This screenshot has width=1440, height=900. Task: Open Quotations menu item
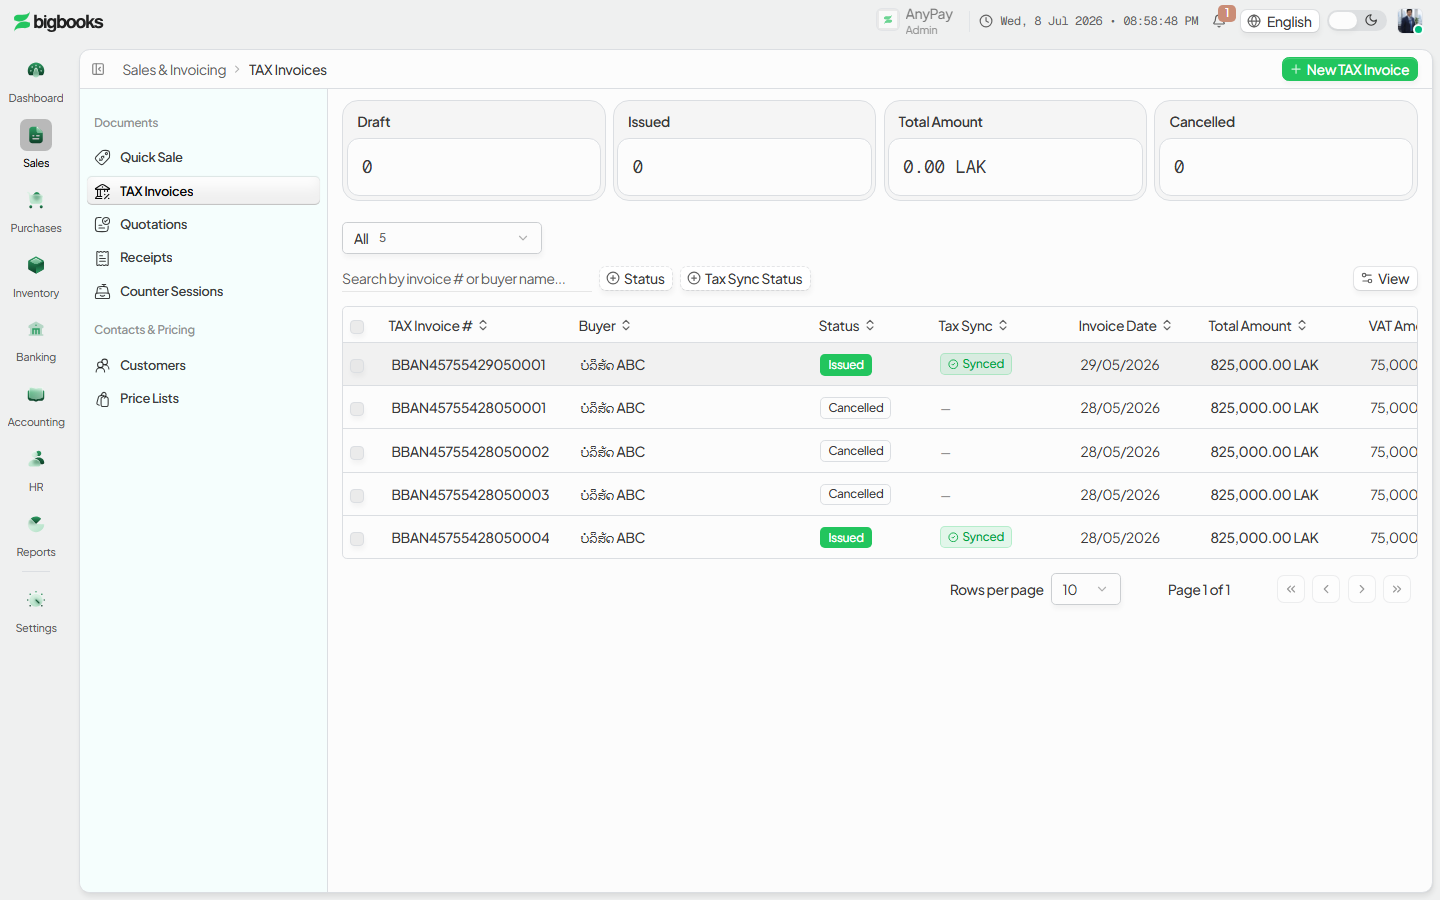coord(204,224)
